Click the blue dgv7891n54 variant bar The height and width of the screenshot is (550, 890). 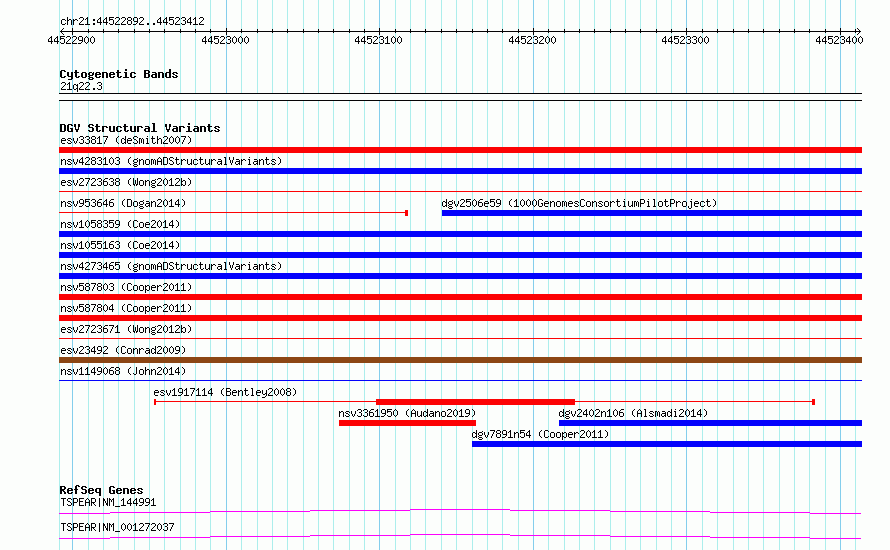667,444
